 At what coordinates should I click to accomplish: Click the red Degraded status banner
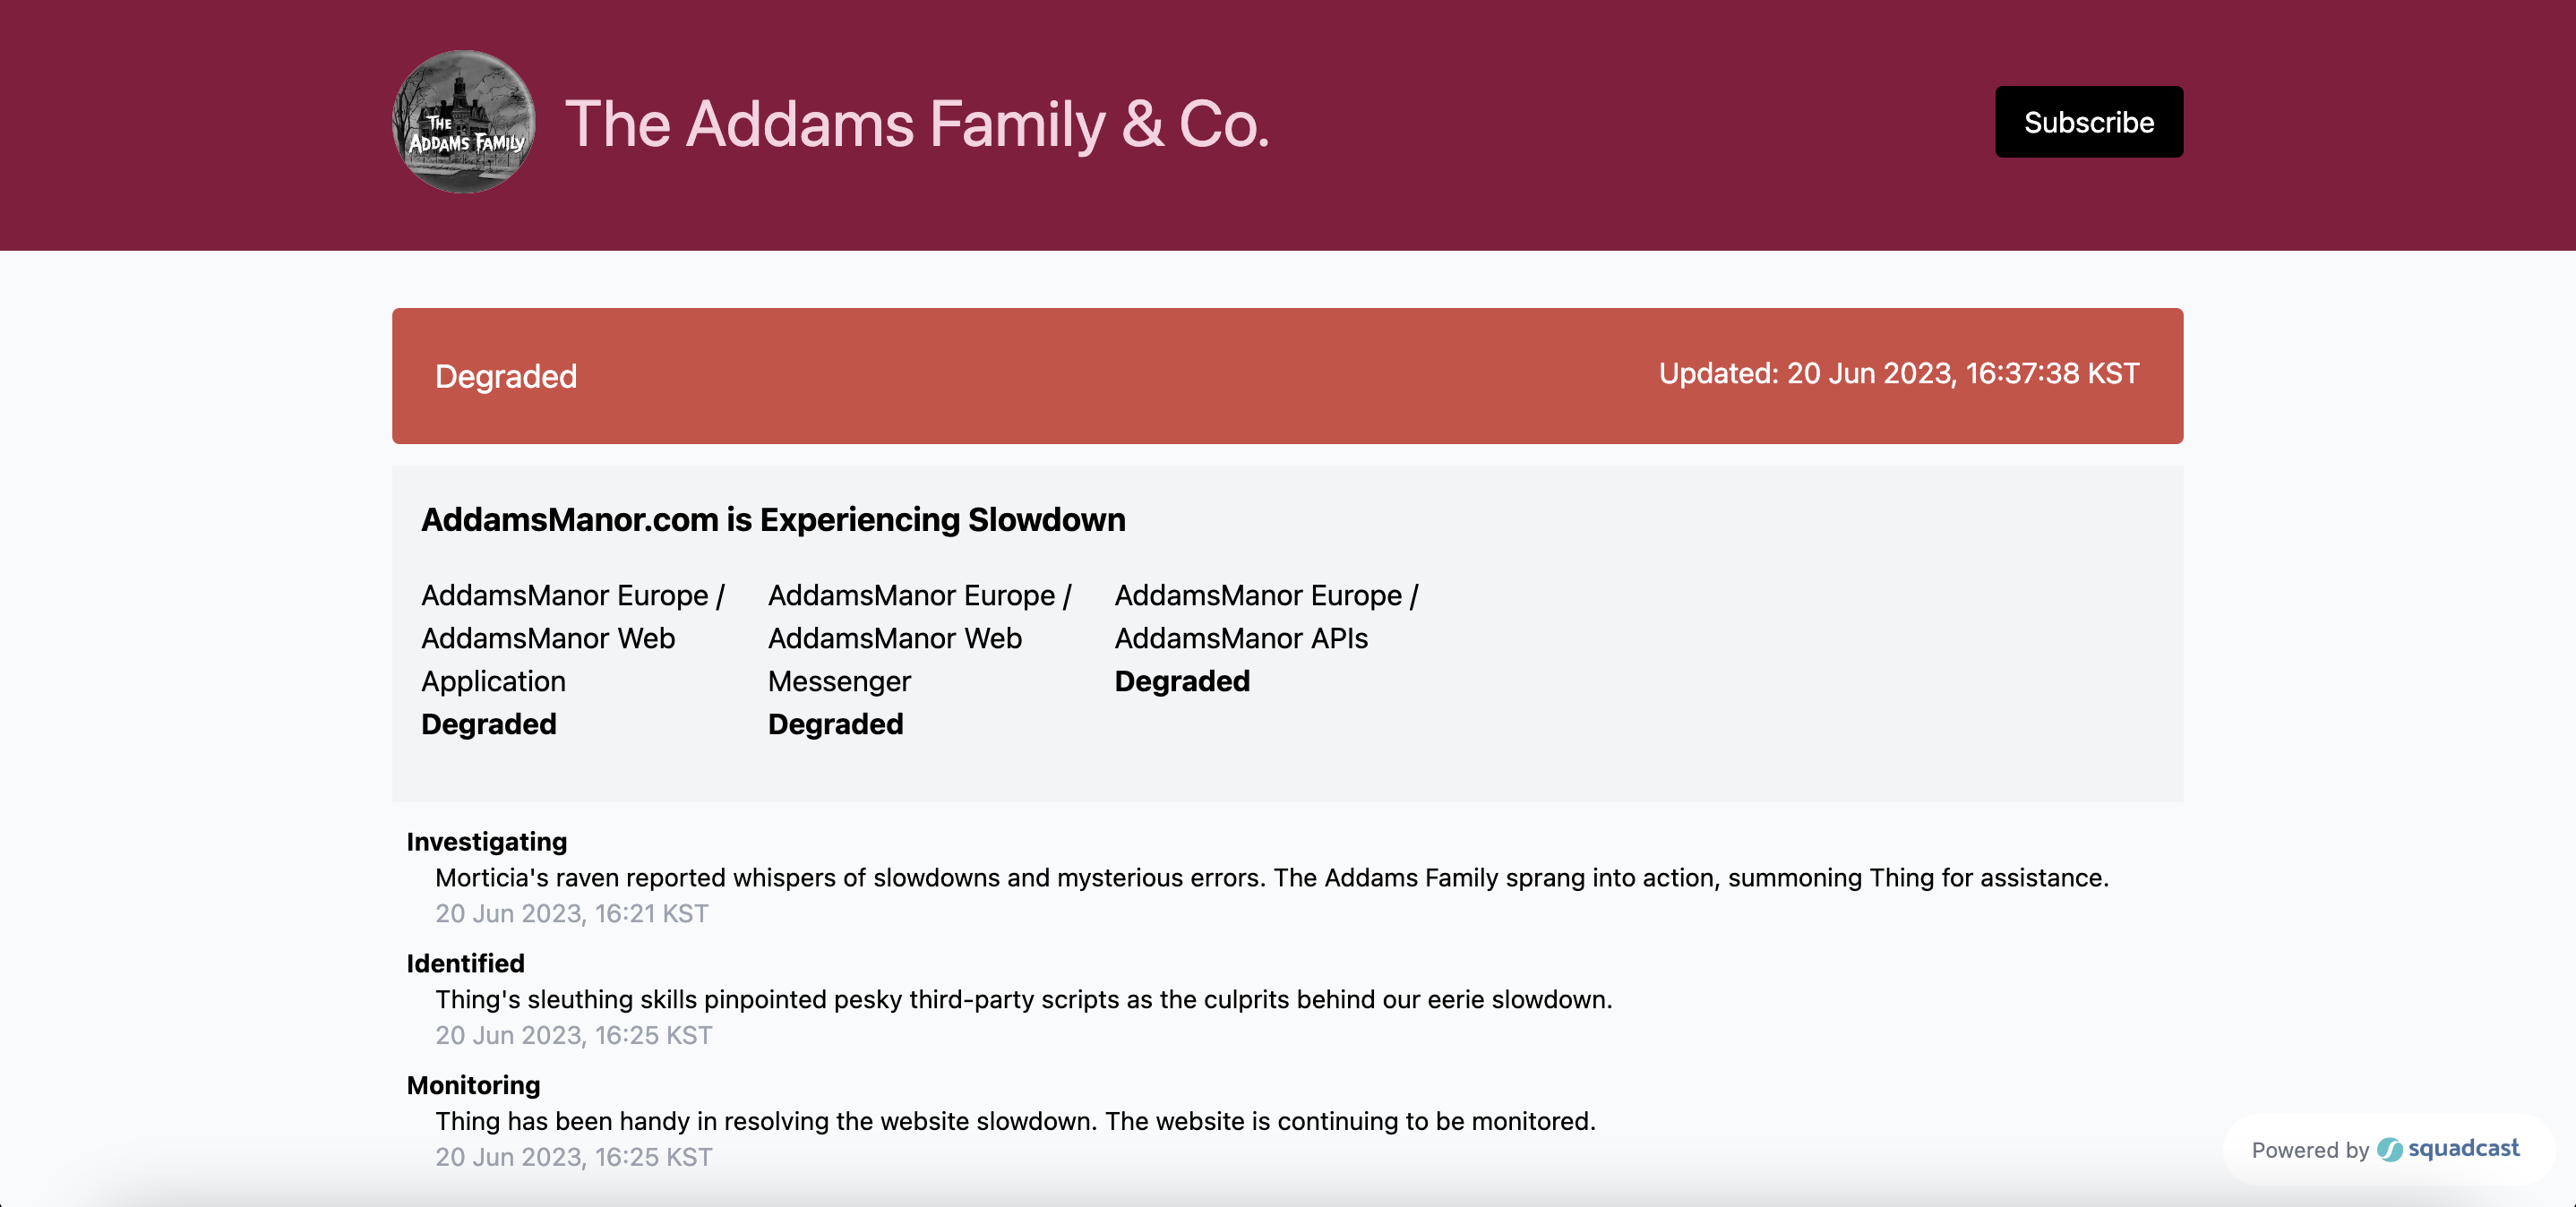click(1287, 376)
